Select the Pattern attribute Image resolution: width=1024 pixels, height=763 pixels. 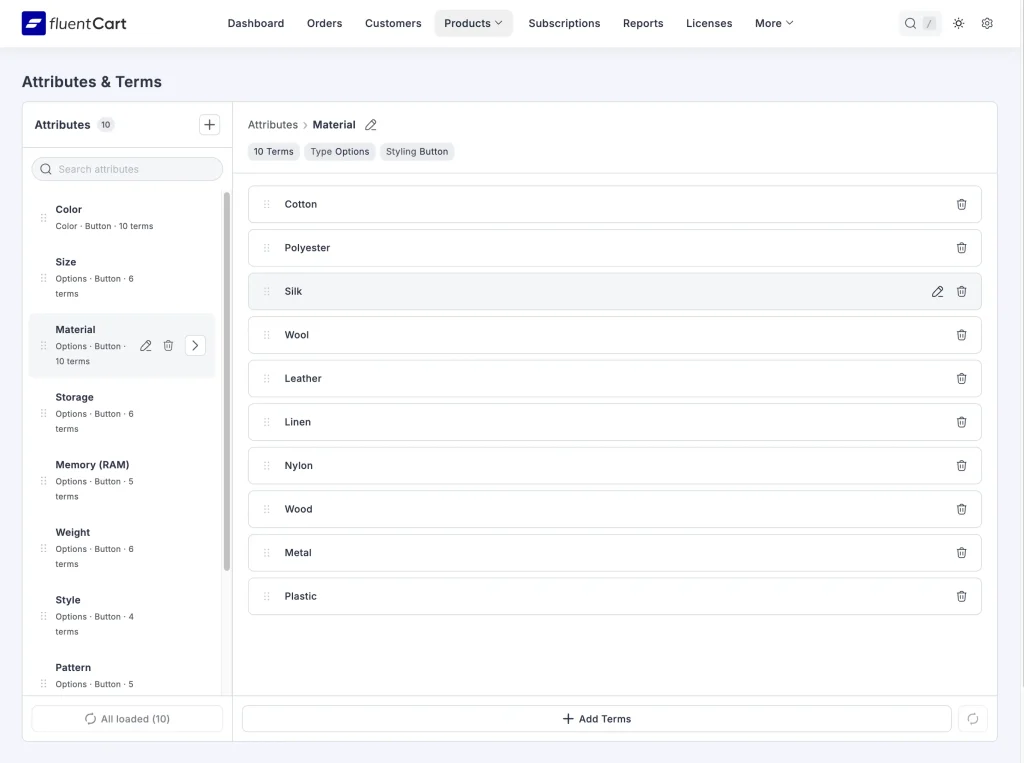[x=122, y=675]
